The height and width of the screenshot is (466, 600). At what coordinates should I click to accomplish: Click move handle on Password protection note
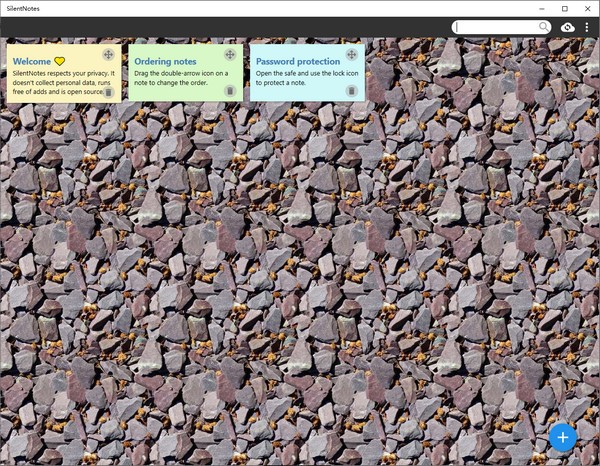352,55
